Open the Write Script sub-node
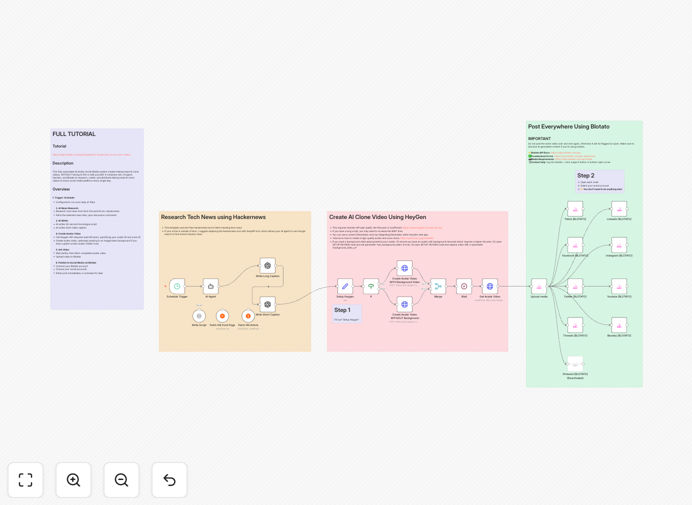The image size is (692, 505). 199,316
